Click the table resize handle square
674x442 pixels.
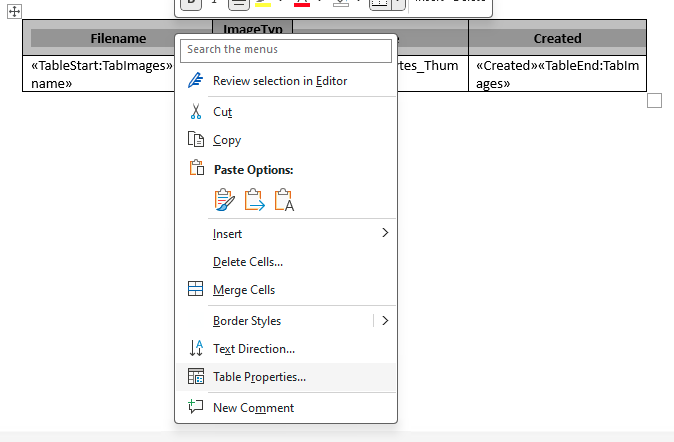(x=654, y=100)
